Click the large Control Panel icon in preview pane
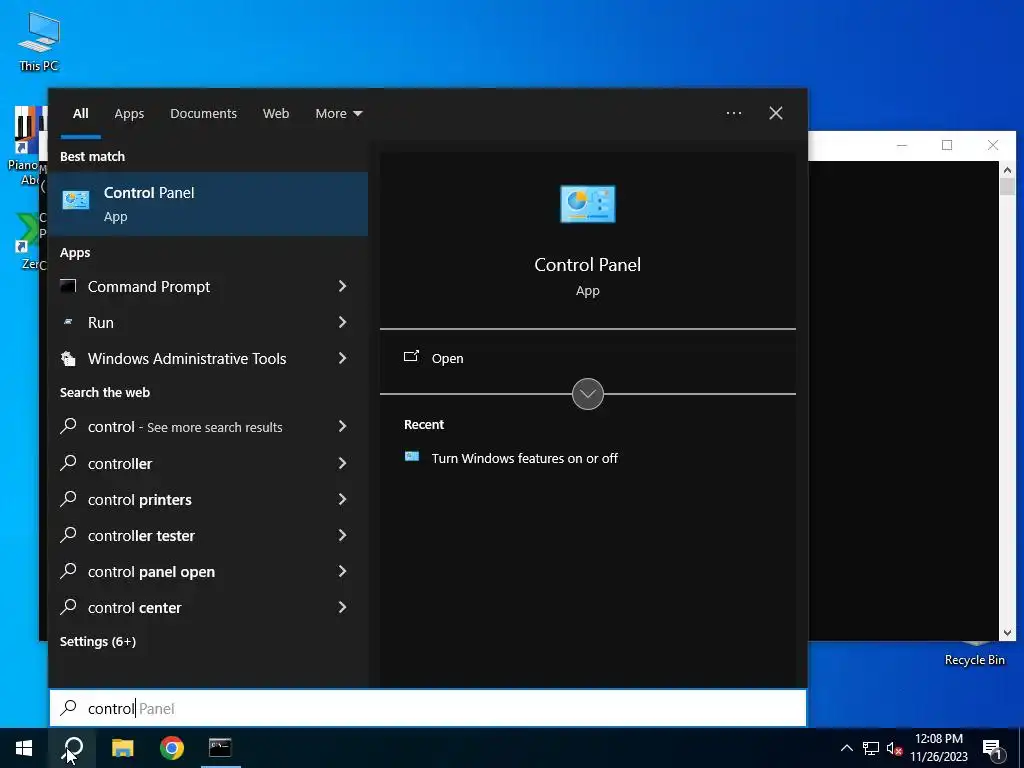1024x768 pixels. point(587,204)
